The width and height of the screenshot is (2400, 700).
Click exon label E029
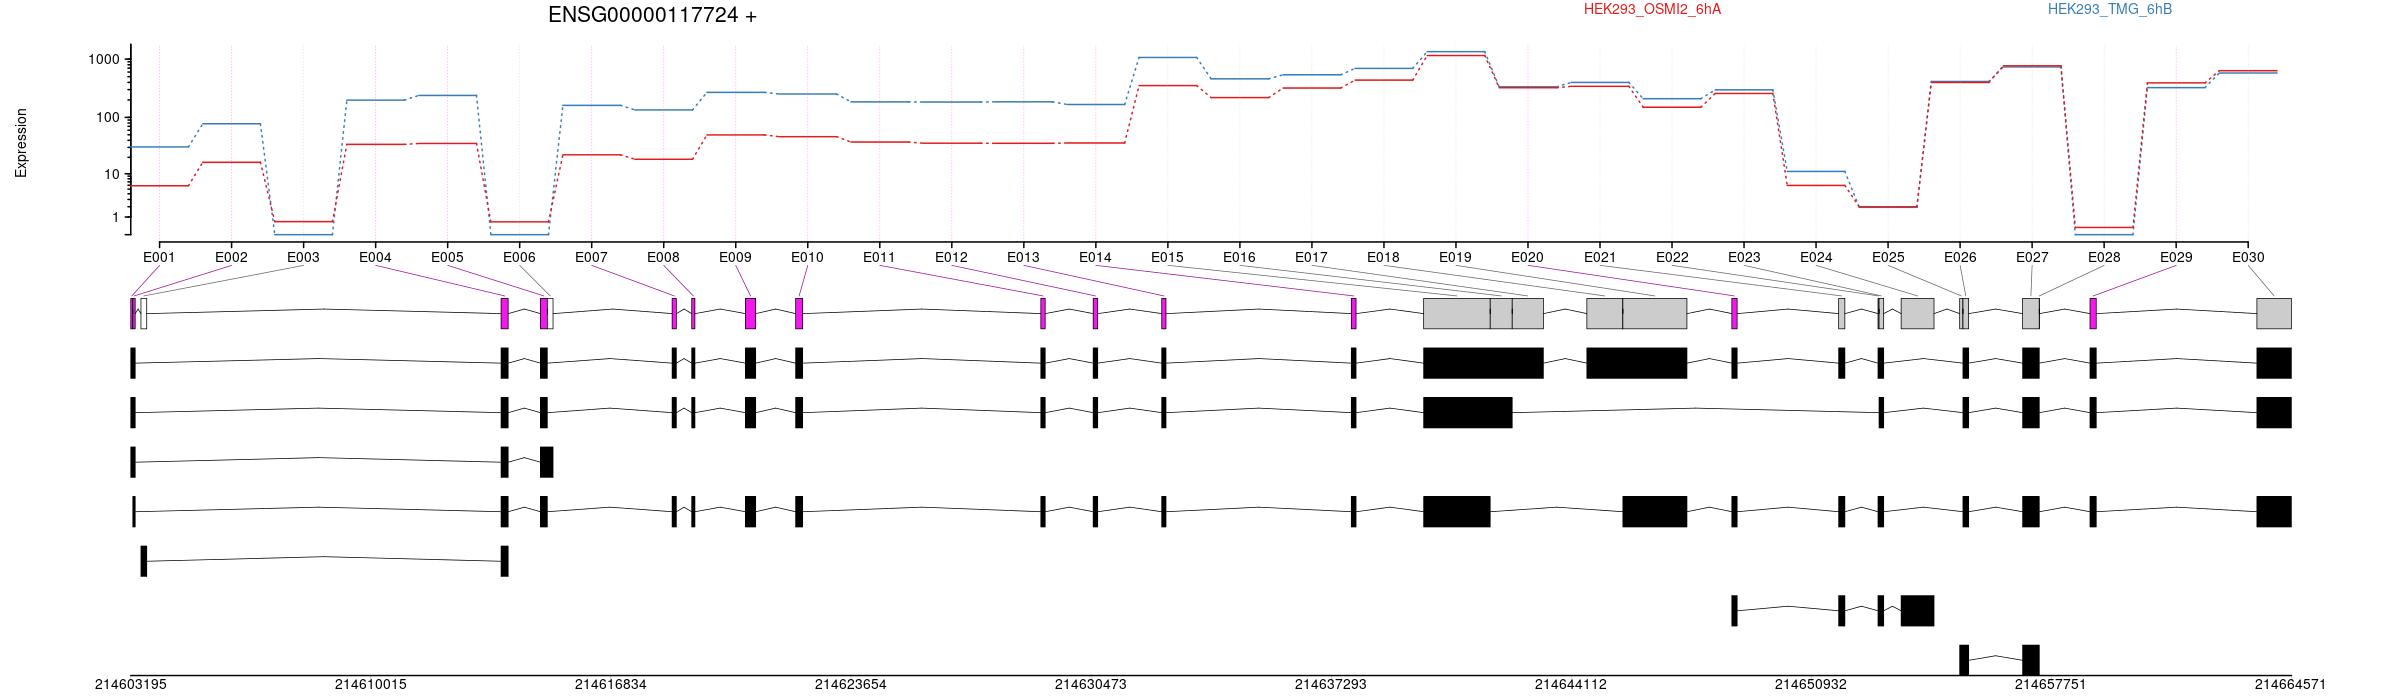point(2176,257)
